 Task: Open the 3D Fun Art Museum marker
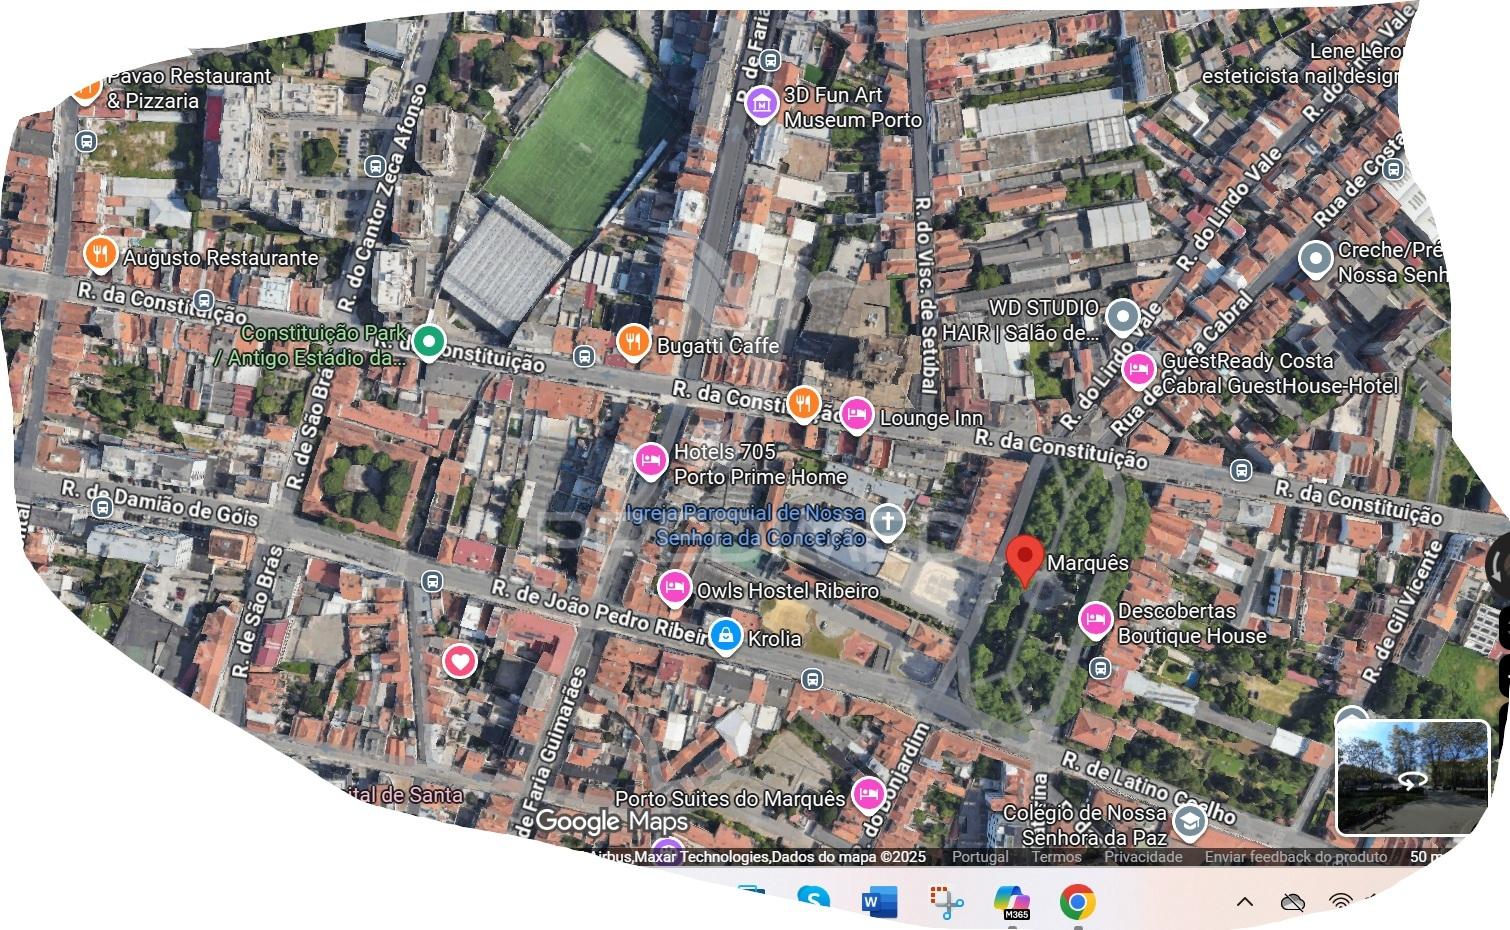762,102
